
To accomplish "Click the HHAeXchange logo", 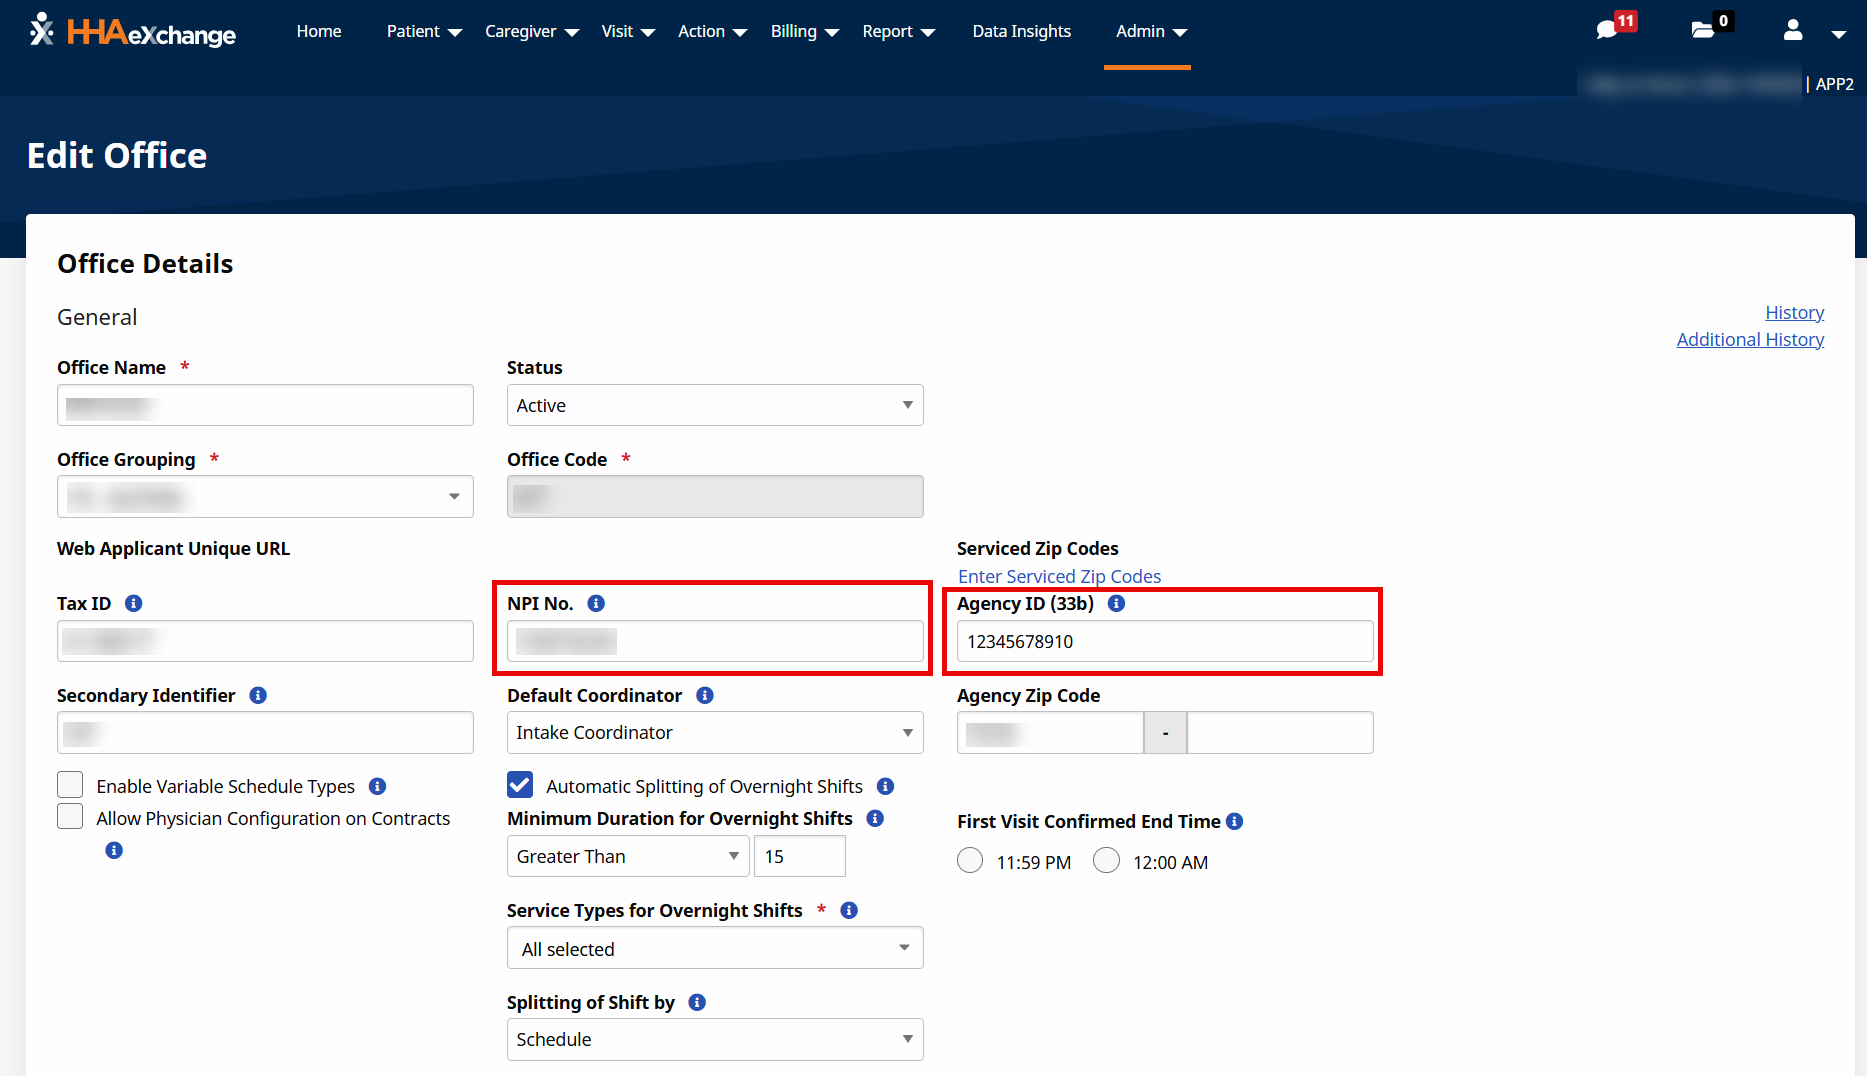I will pos(133,32).
